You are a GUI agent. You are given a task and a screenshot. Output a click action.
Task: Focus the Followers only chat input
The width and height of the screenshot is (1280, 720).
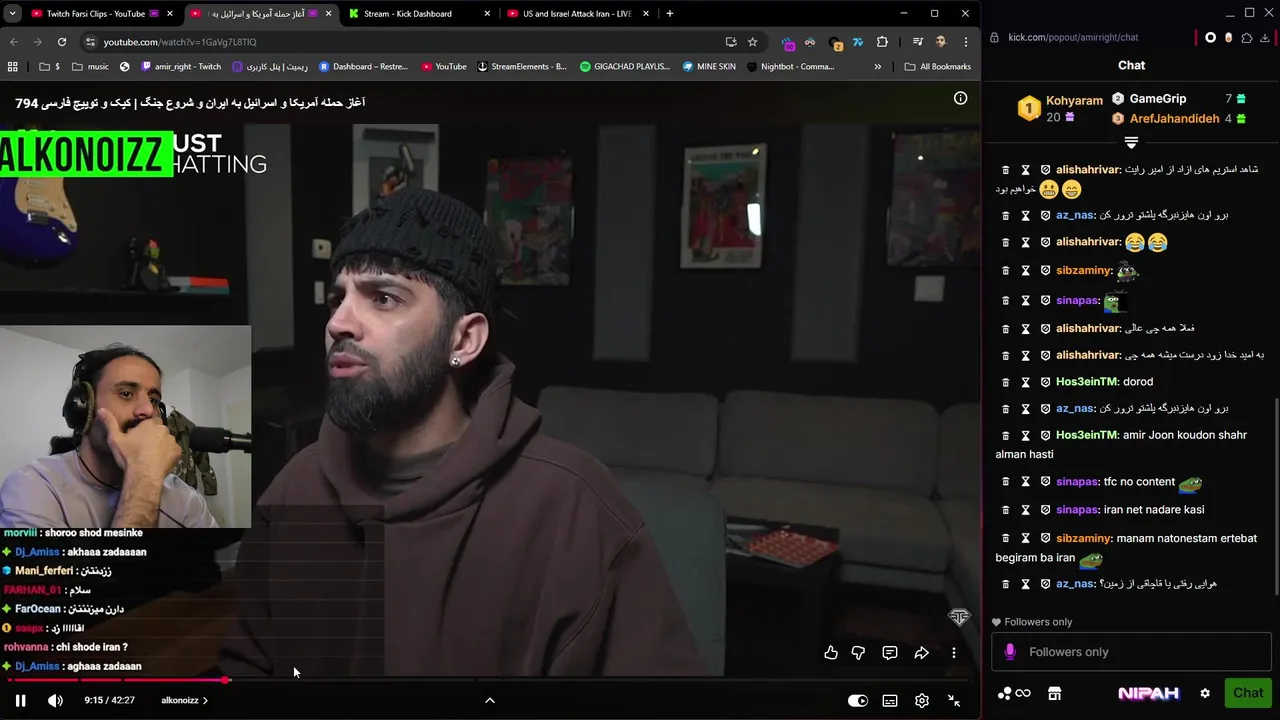(x=1131, y=652)
